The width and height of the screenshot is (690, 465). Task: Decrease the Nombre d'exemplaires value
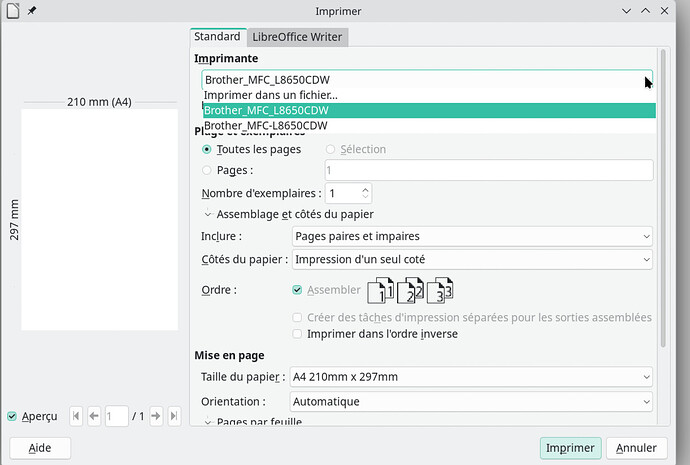point(364,197)
